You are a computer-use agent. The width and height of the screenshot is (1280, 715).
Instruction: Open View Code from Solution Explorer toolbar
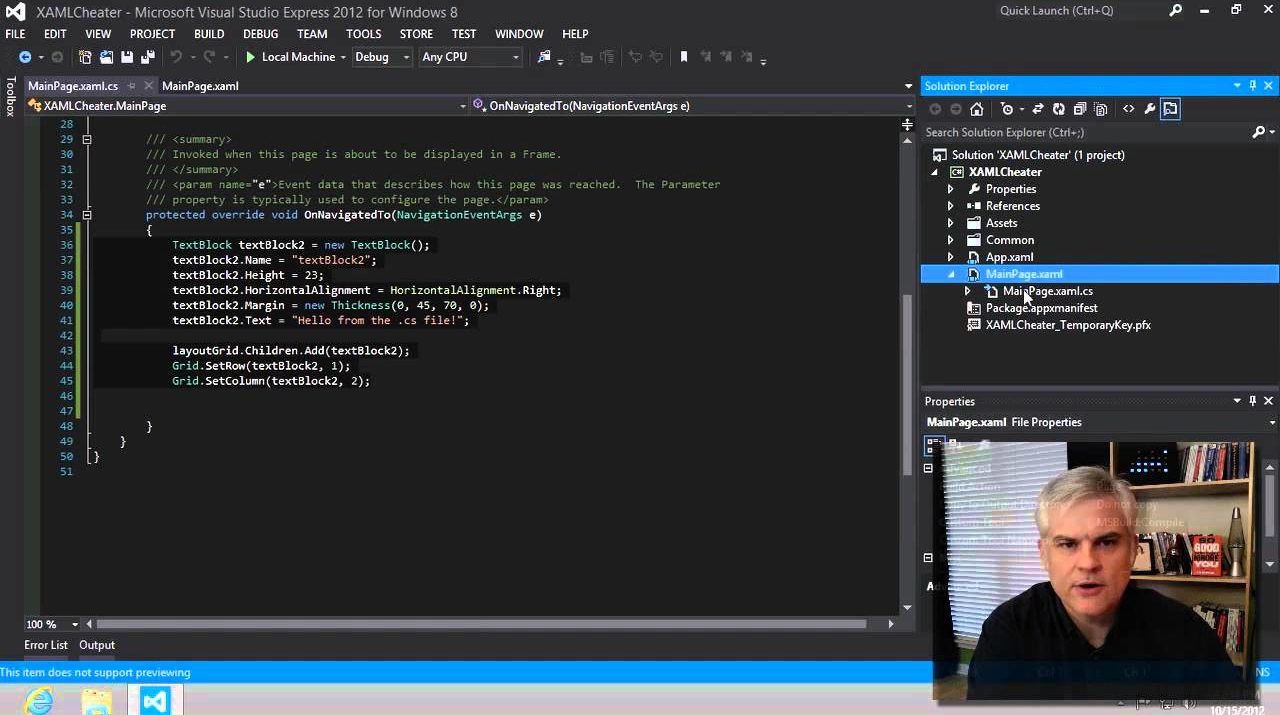(1129, 109)
